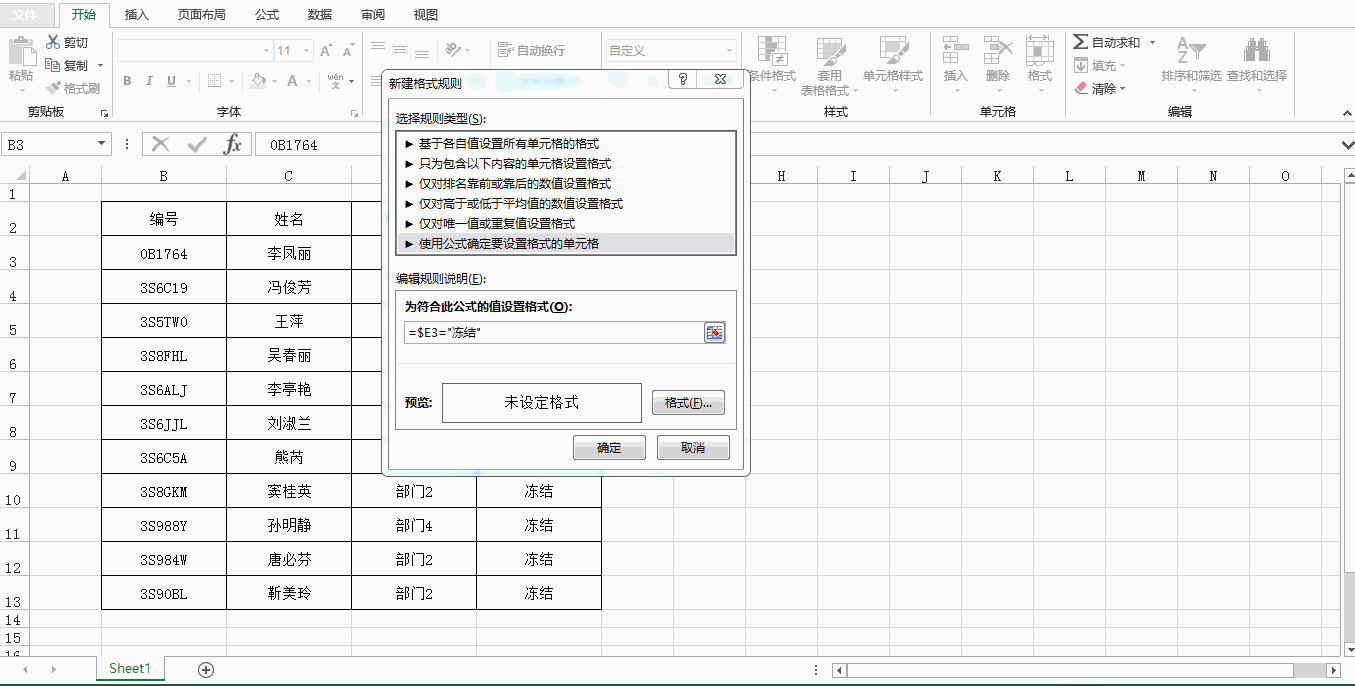This screenshot has height=686, width=1355.
Task: Select rule type 只为包含以下内容的单元格设置格式
Action: point(566,164)
